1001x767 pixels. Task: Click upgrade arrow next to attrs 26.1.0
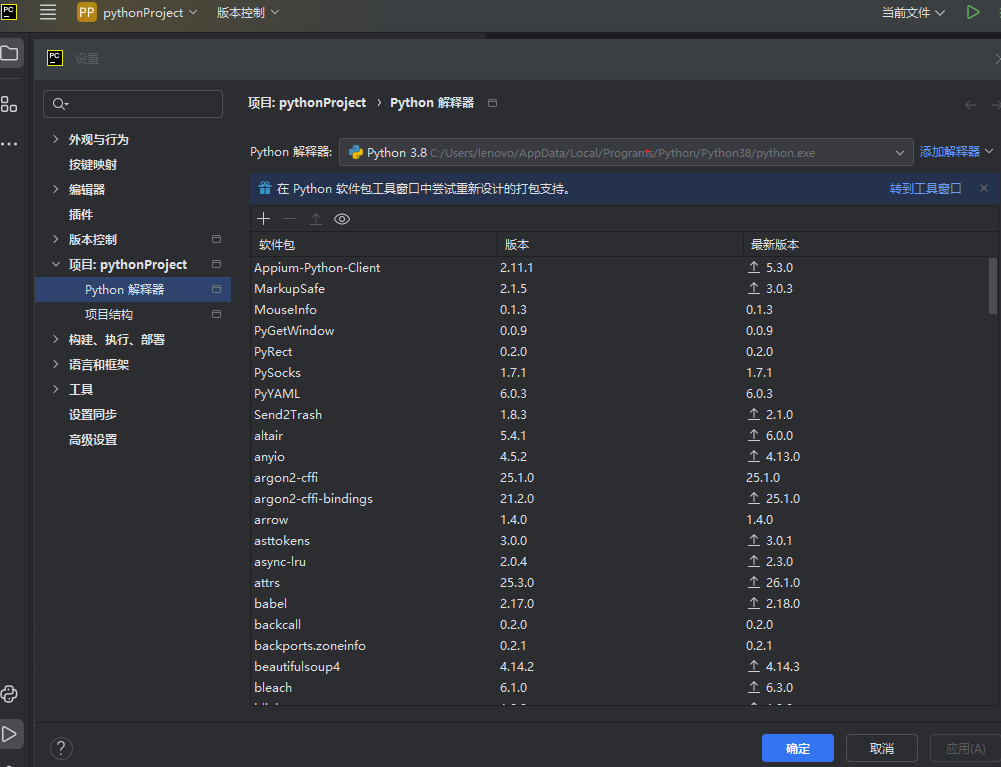click(x=754, y=582)
